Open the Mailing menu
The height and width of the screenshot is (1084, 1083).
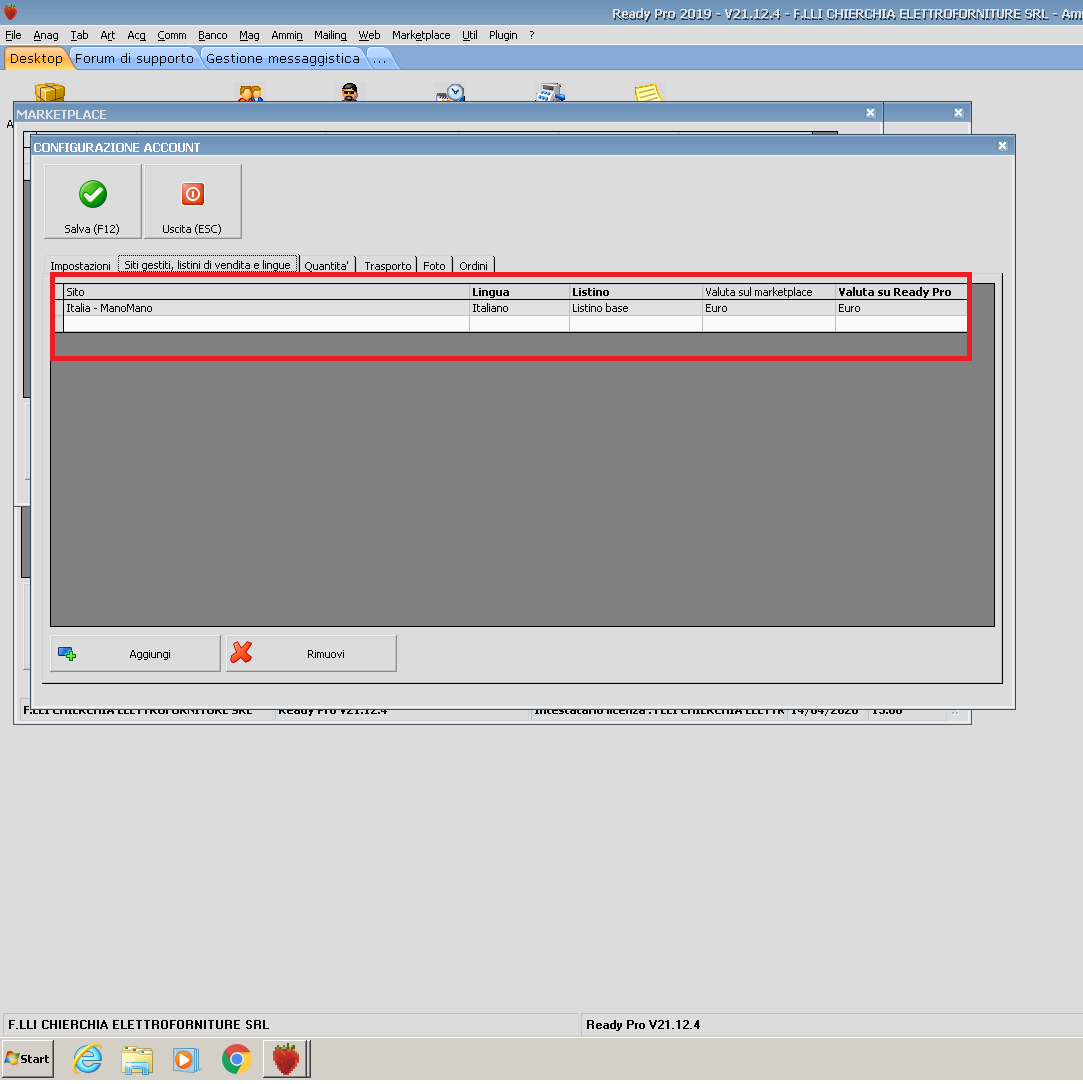tap(330, 35)
